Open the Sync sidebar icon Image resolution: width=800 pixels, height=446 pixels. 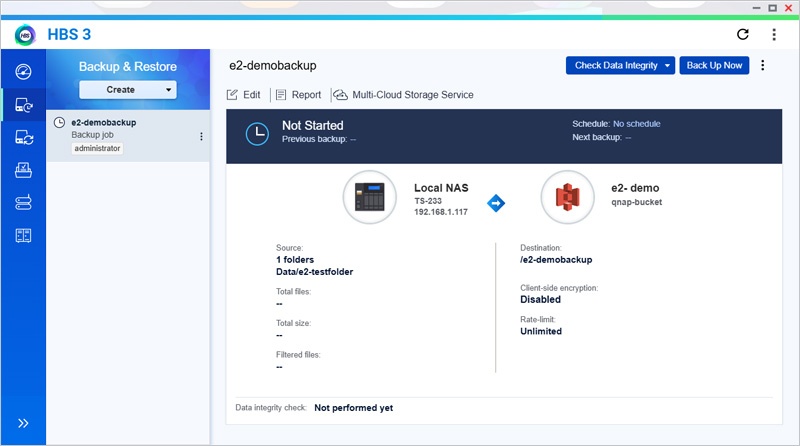click(x=24, y=138)
